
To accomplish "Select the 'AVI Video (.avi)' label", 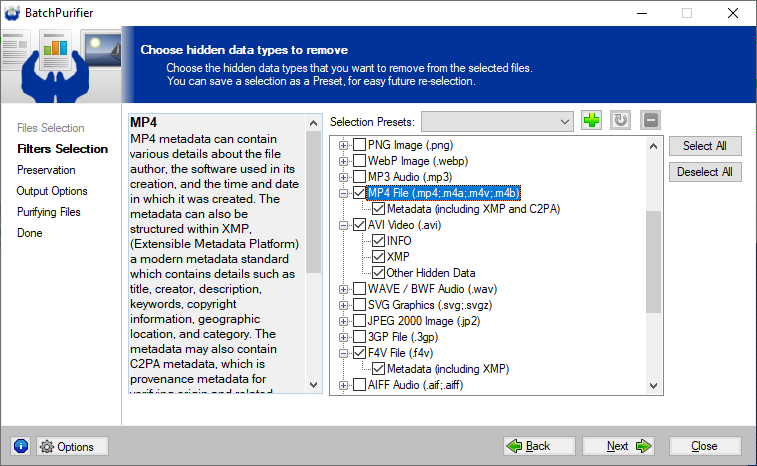I will 404,225.
